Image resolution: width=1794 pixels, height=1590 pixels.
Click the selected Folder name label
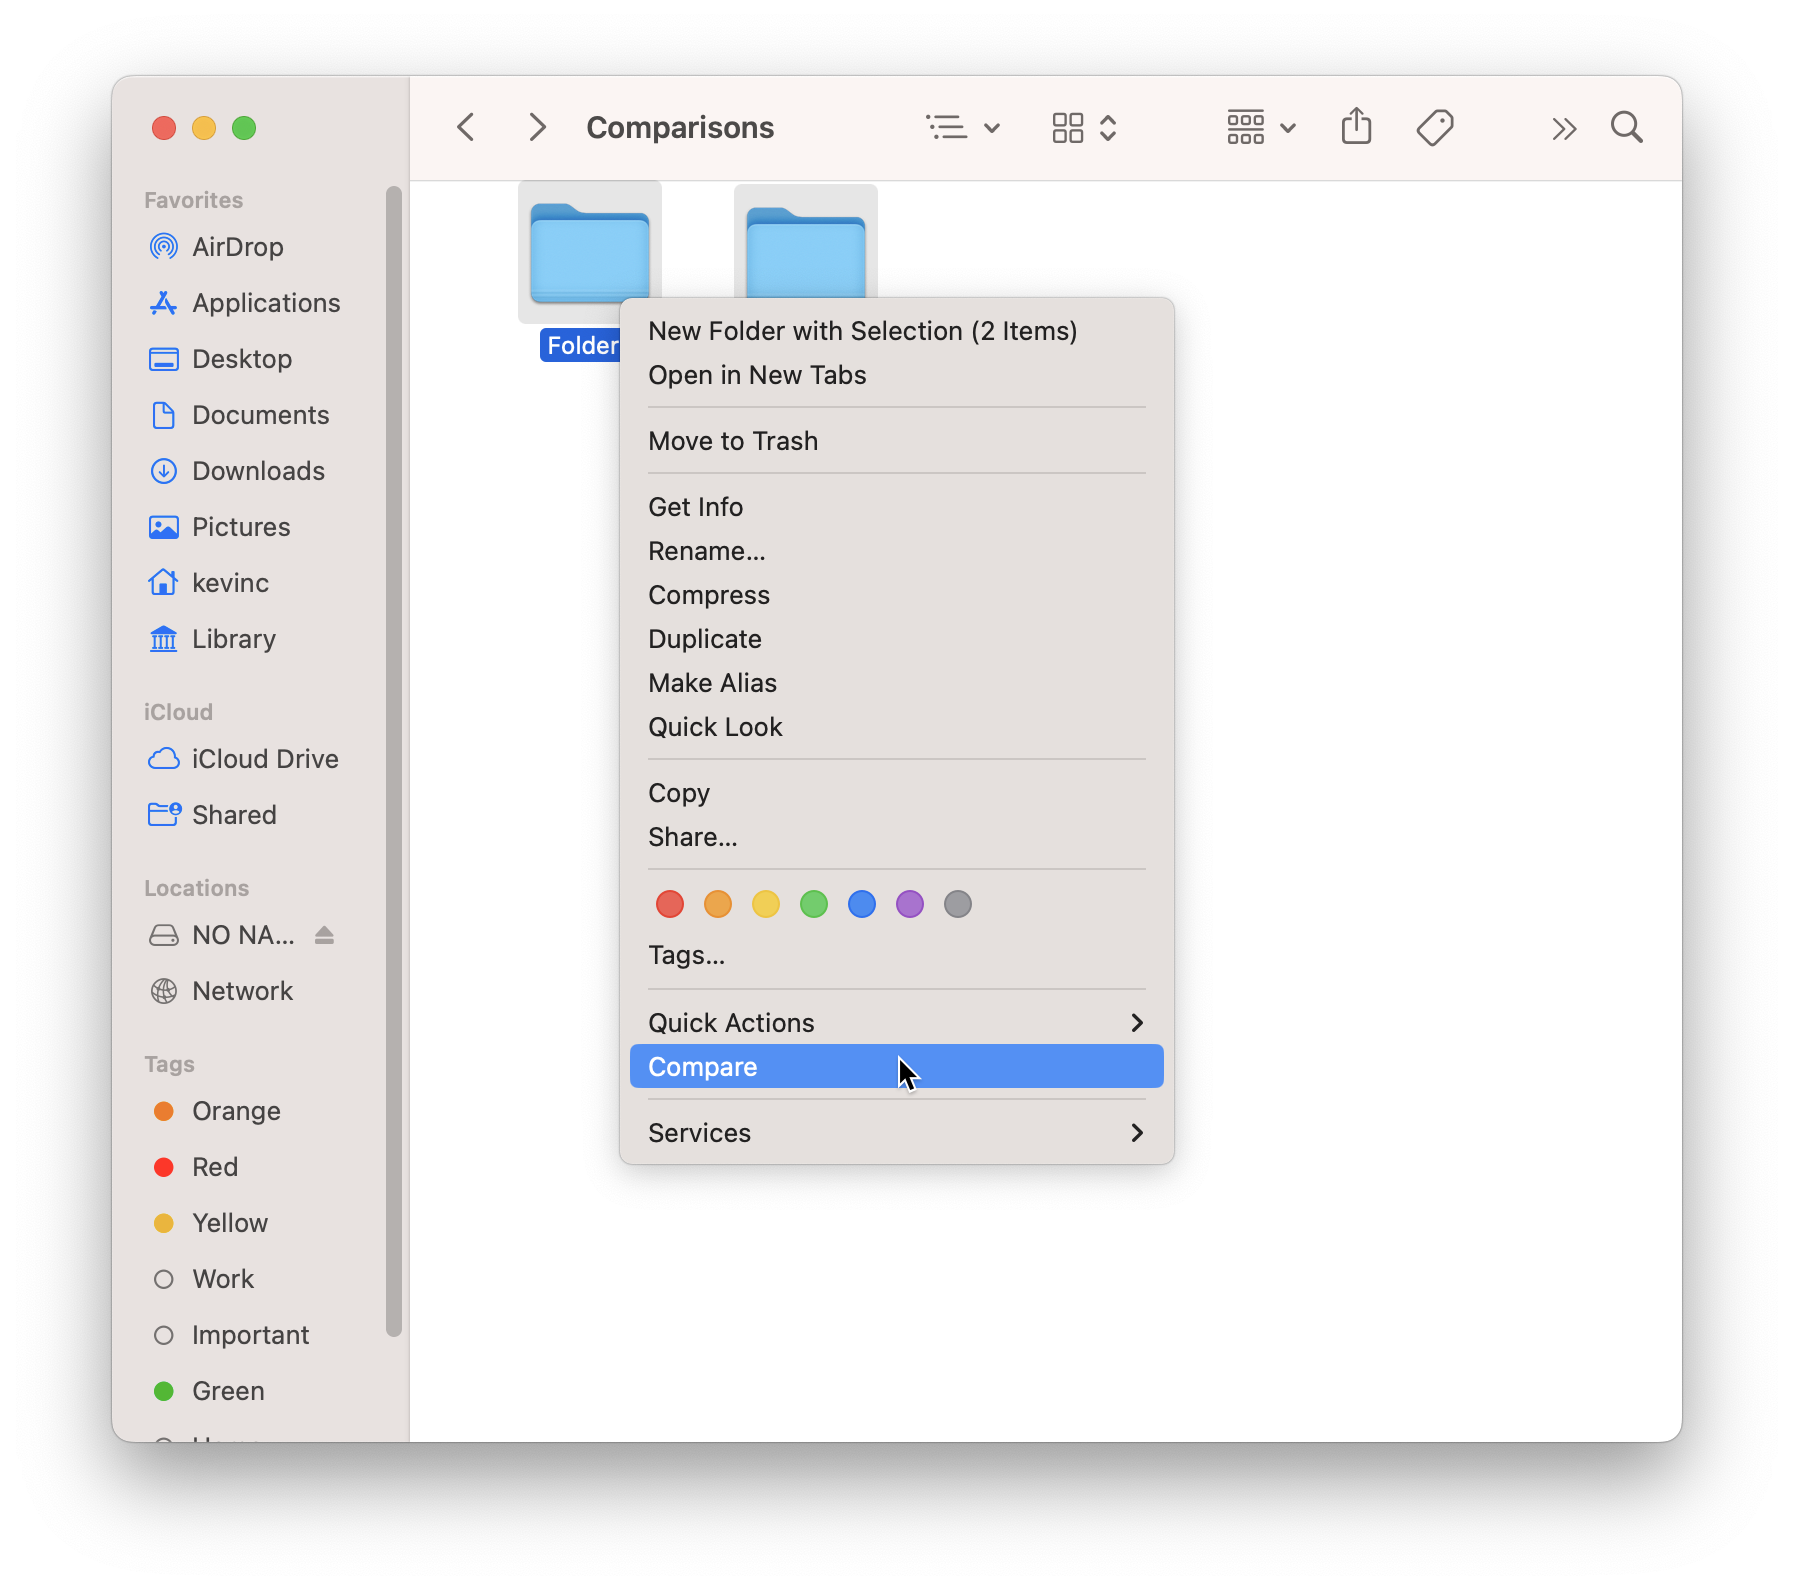point(582,345)
